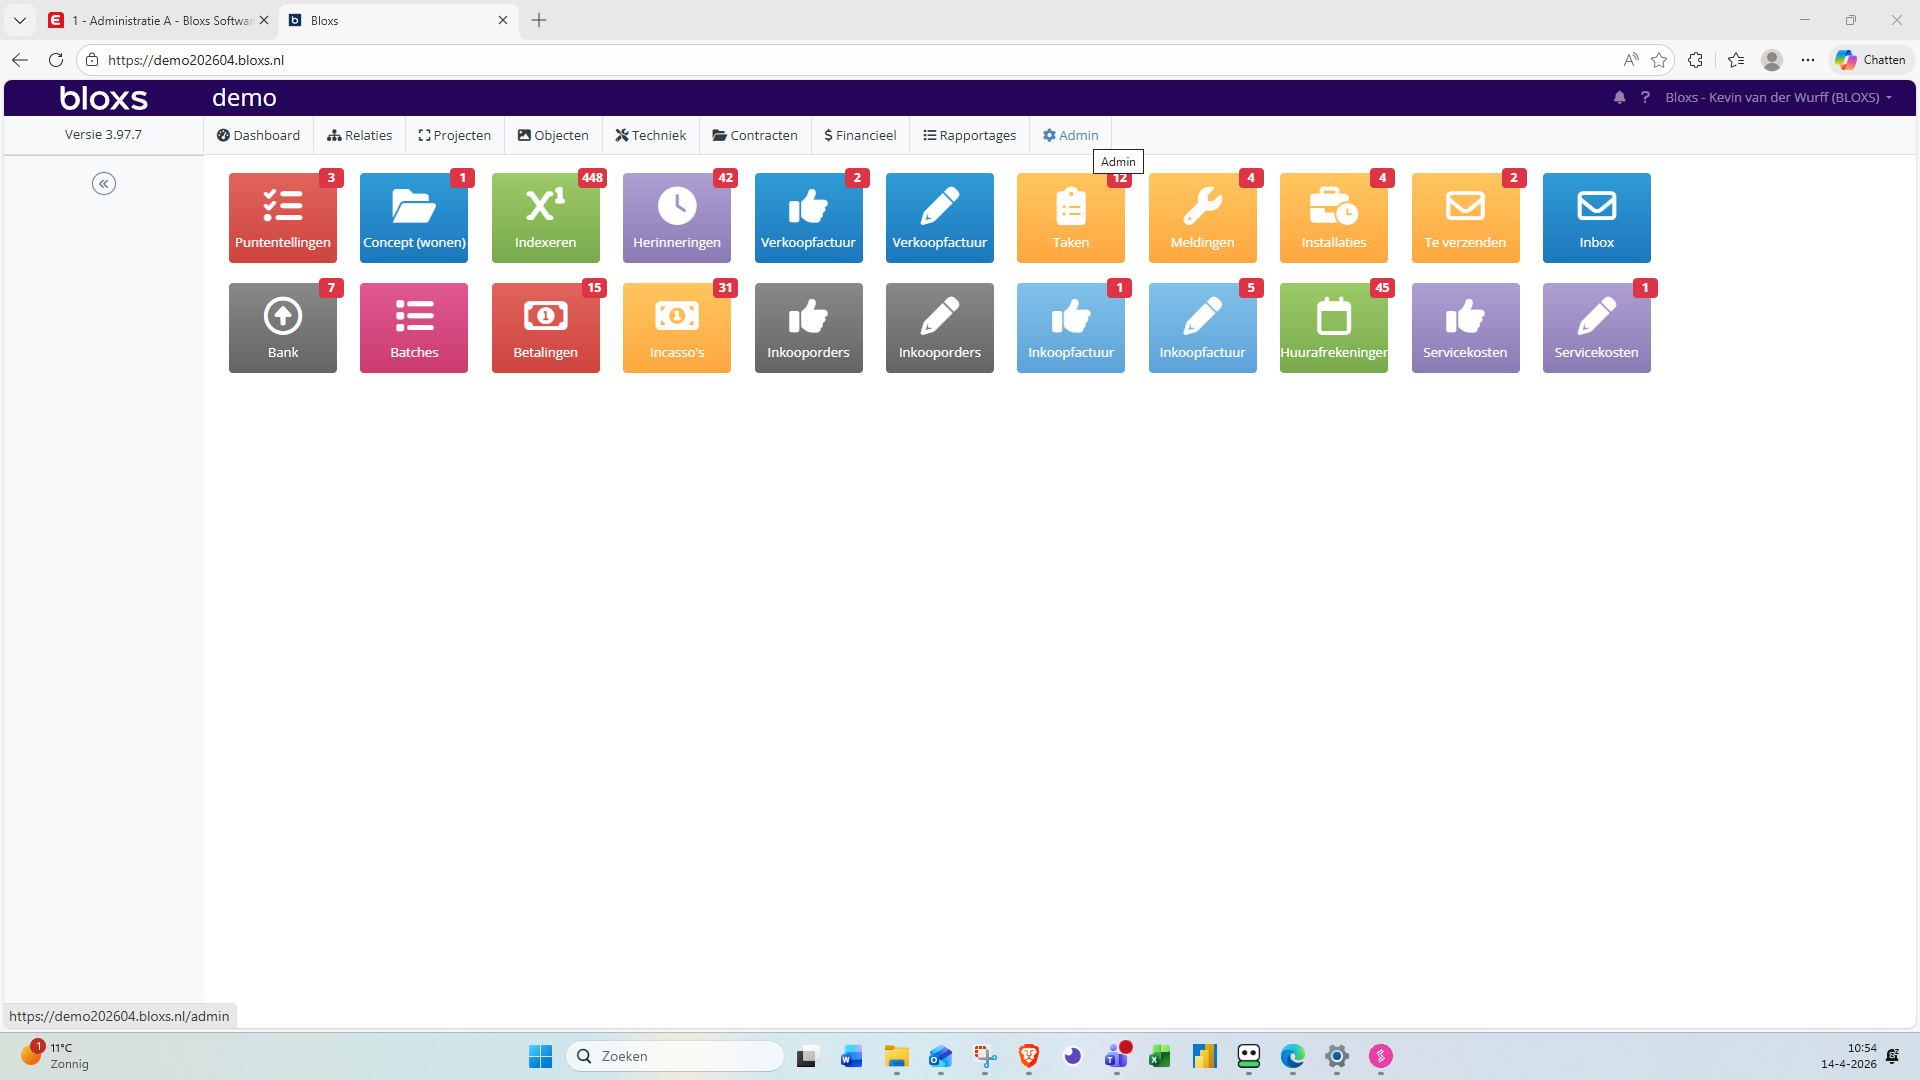Click the bloxs logo link

coord(104,97)
